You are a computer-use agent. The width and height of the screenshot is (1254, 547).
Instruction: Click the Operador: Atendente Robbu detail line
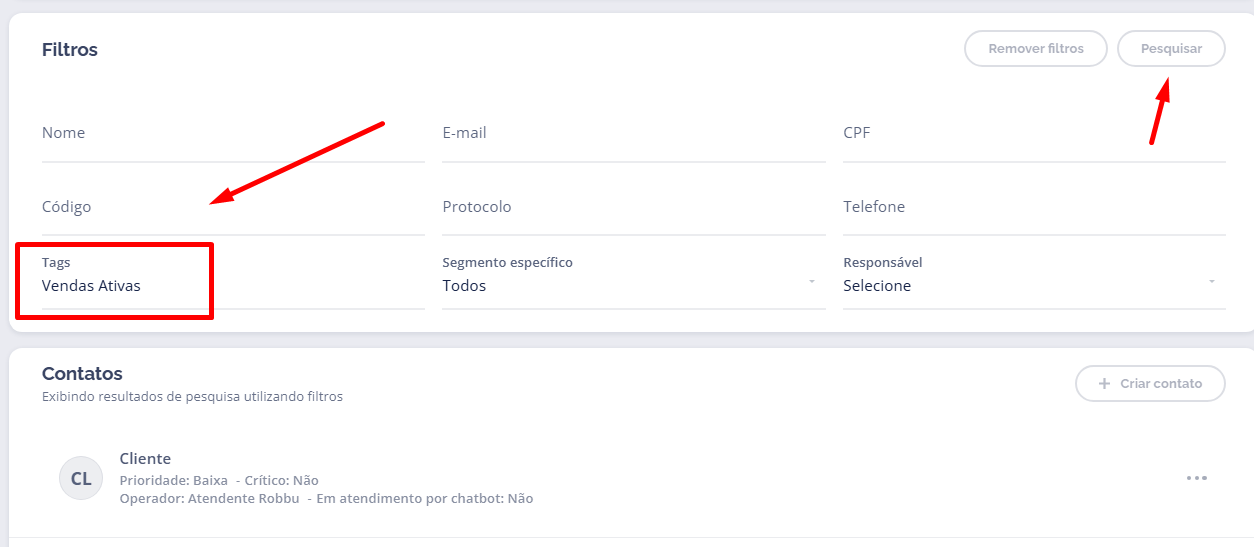coord(210,498)
